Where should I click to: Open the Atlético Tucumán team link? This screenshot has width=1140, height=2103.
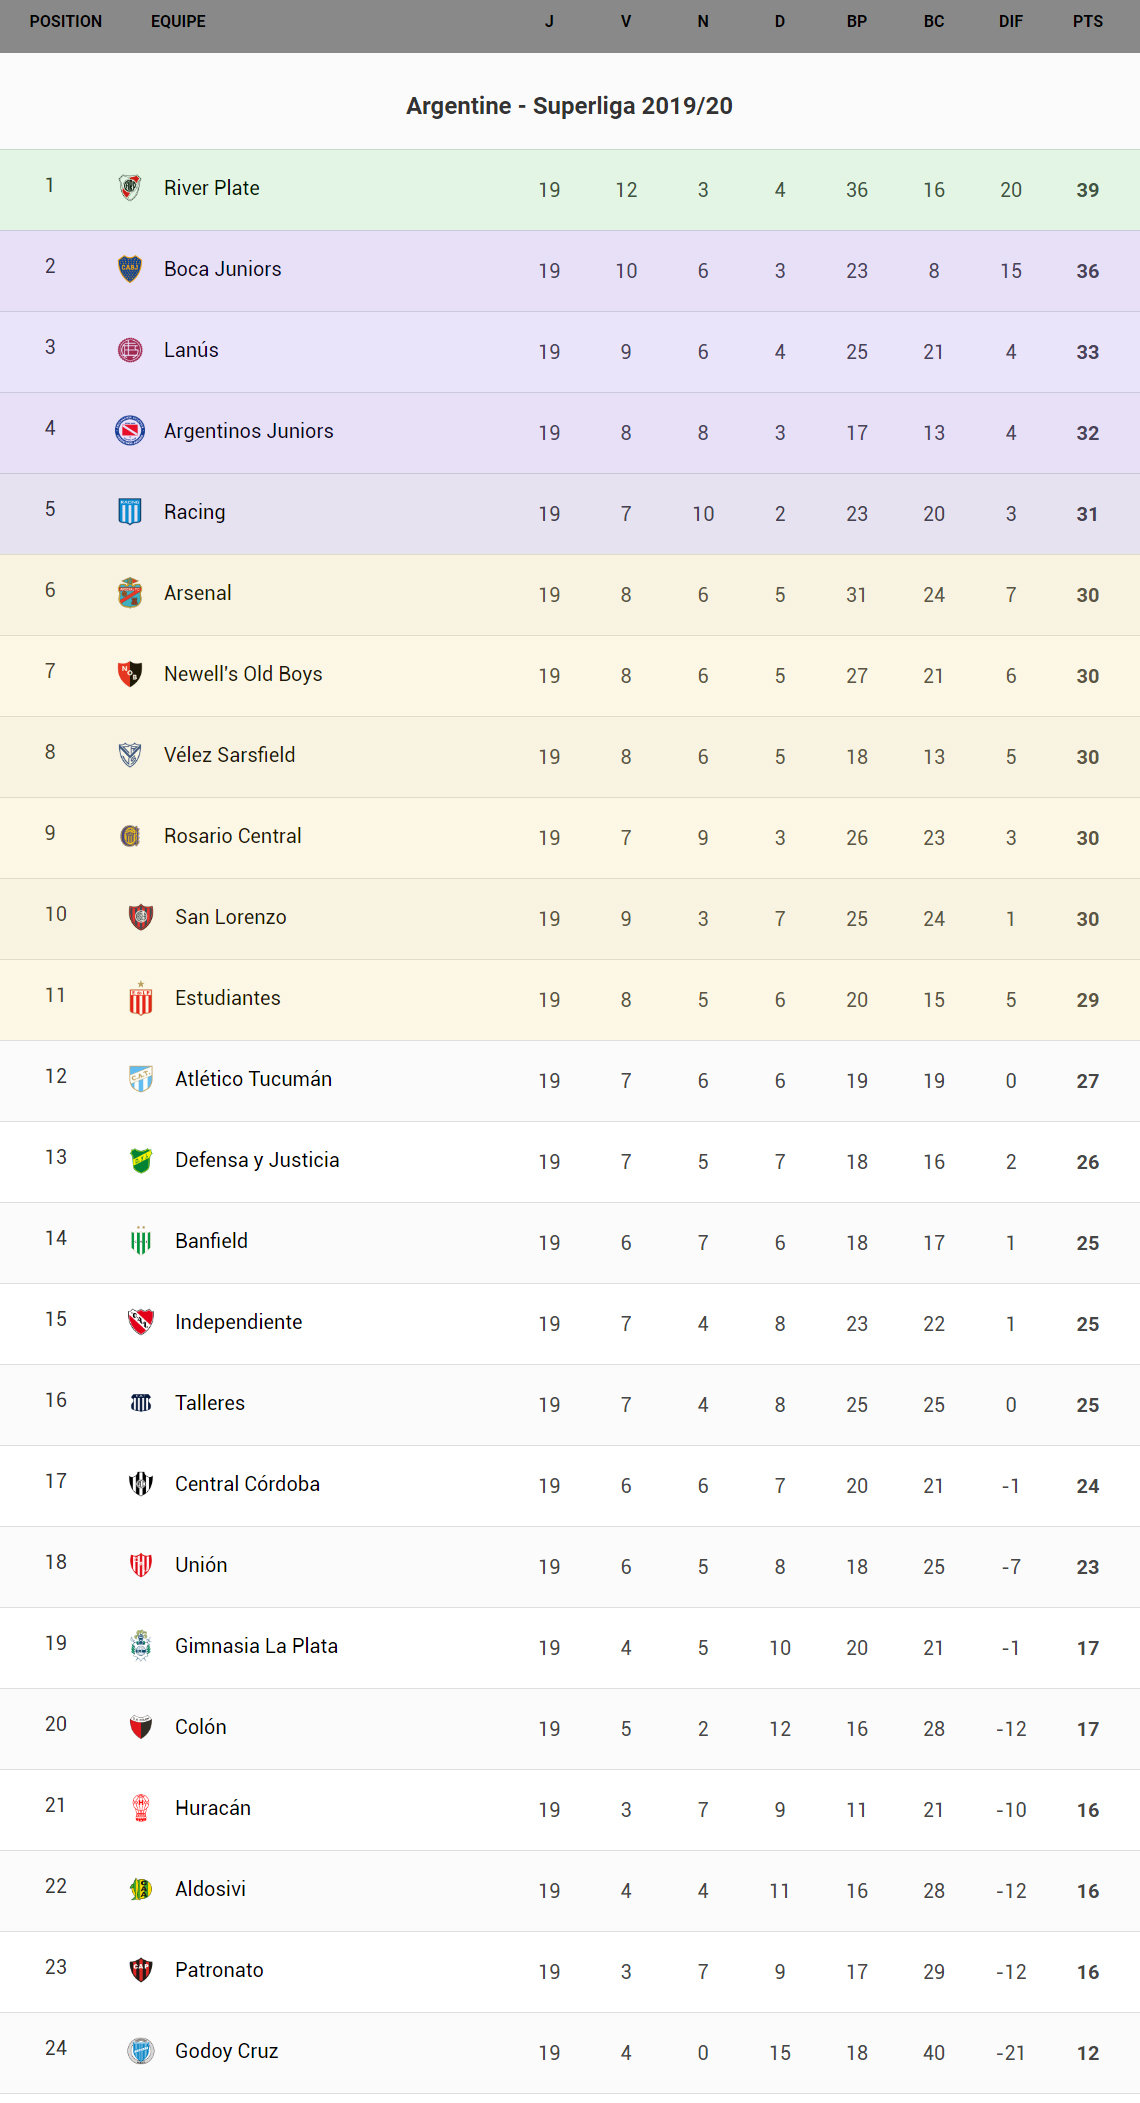point(253,1079)
